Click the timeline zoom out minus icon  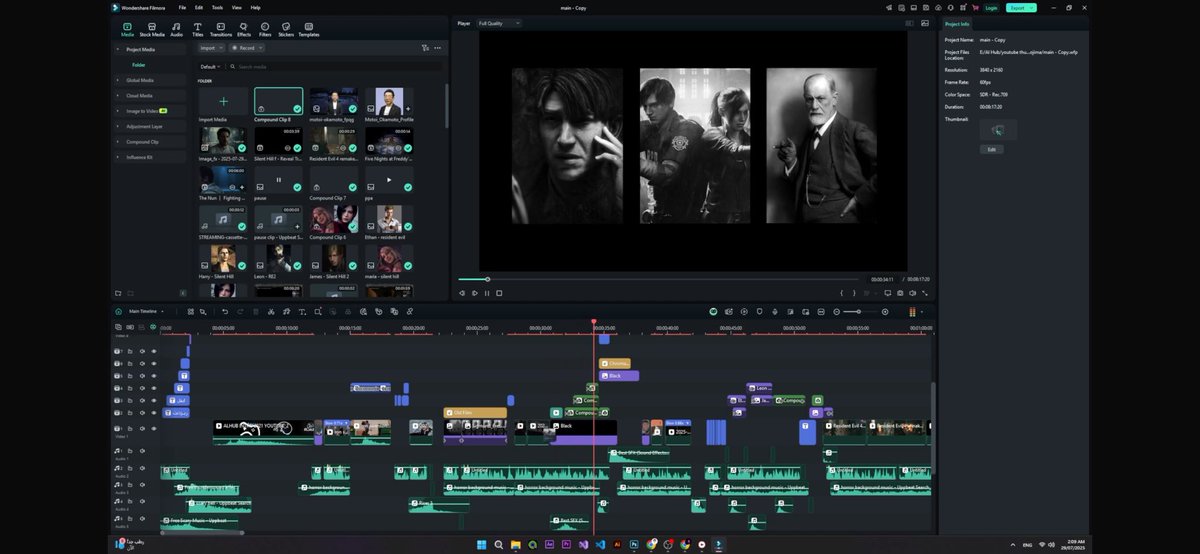click(837, 311)
